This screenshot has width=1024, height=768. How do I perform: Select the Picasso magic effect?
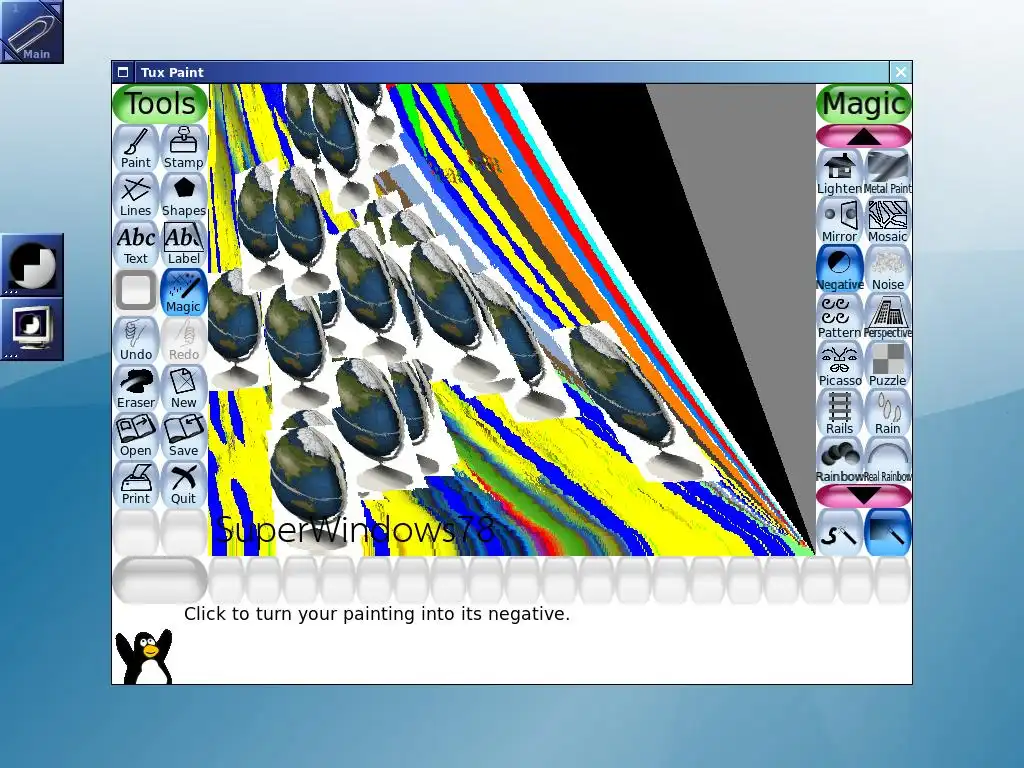pos(840,365)
